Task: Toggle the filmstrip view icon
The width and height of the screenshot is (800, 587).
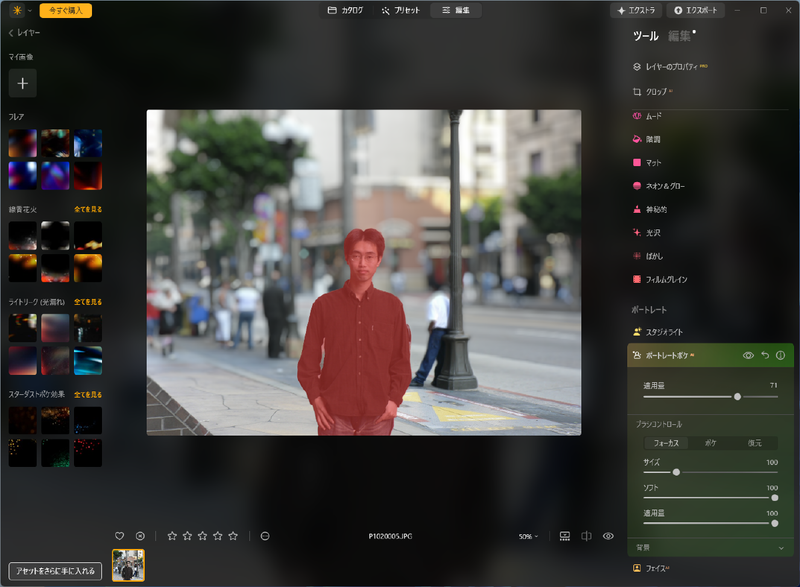Action: coord(565,536)
